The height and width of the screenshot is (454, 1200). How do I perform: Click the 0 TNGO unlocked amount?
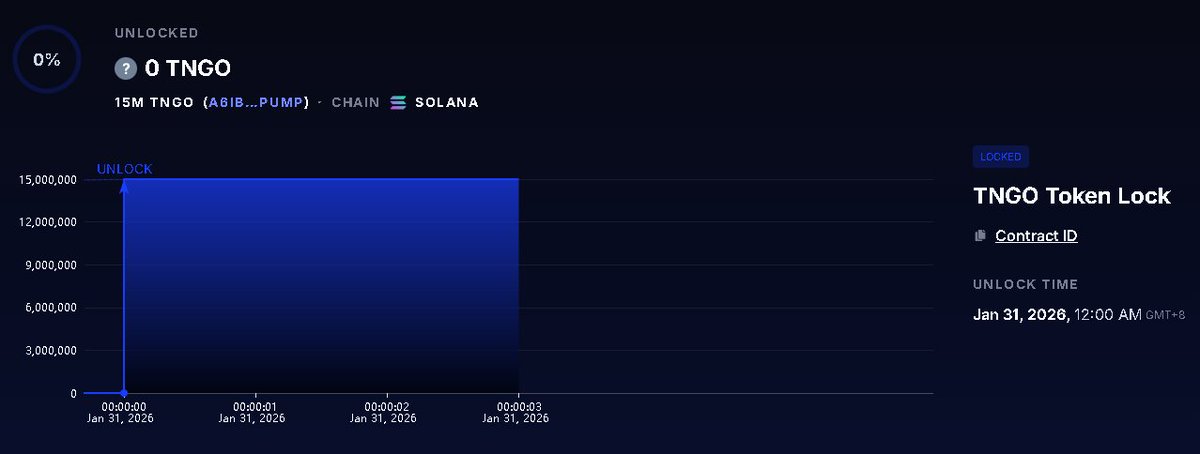188,68
